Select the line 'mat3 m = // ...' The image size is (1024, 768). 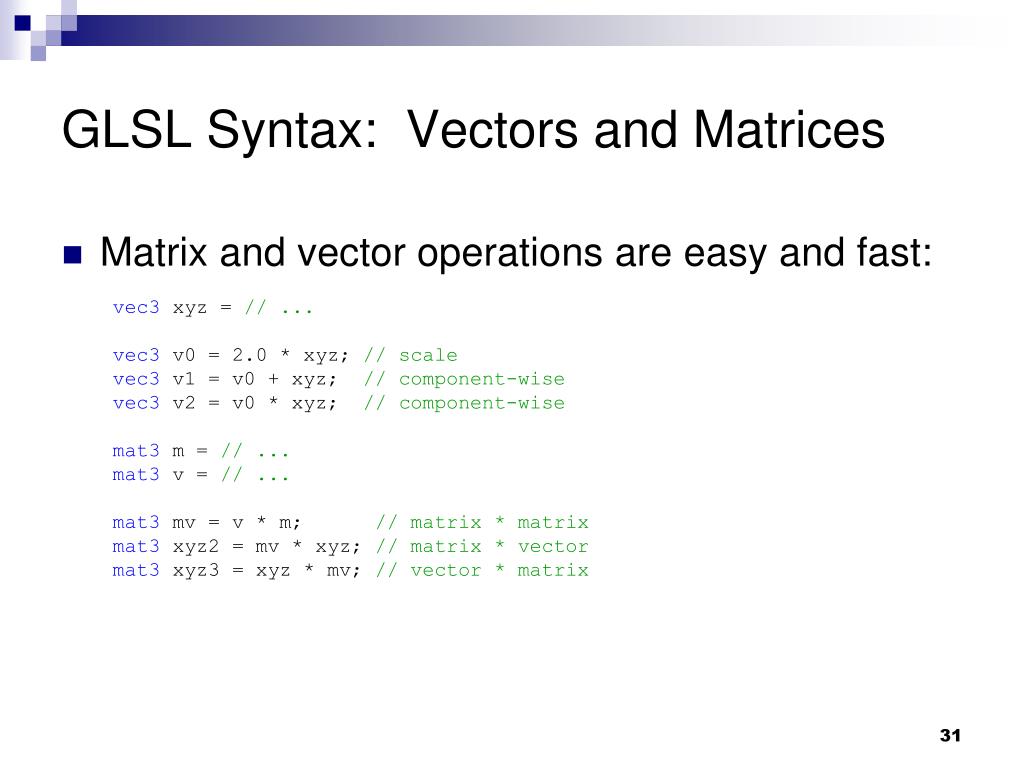point(200,451)
